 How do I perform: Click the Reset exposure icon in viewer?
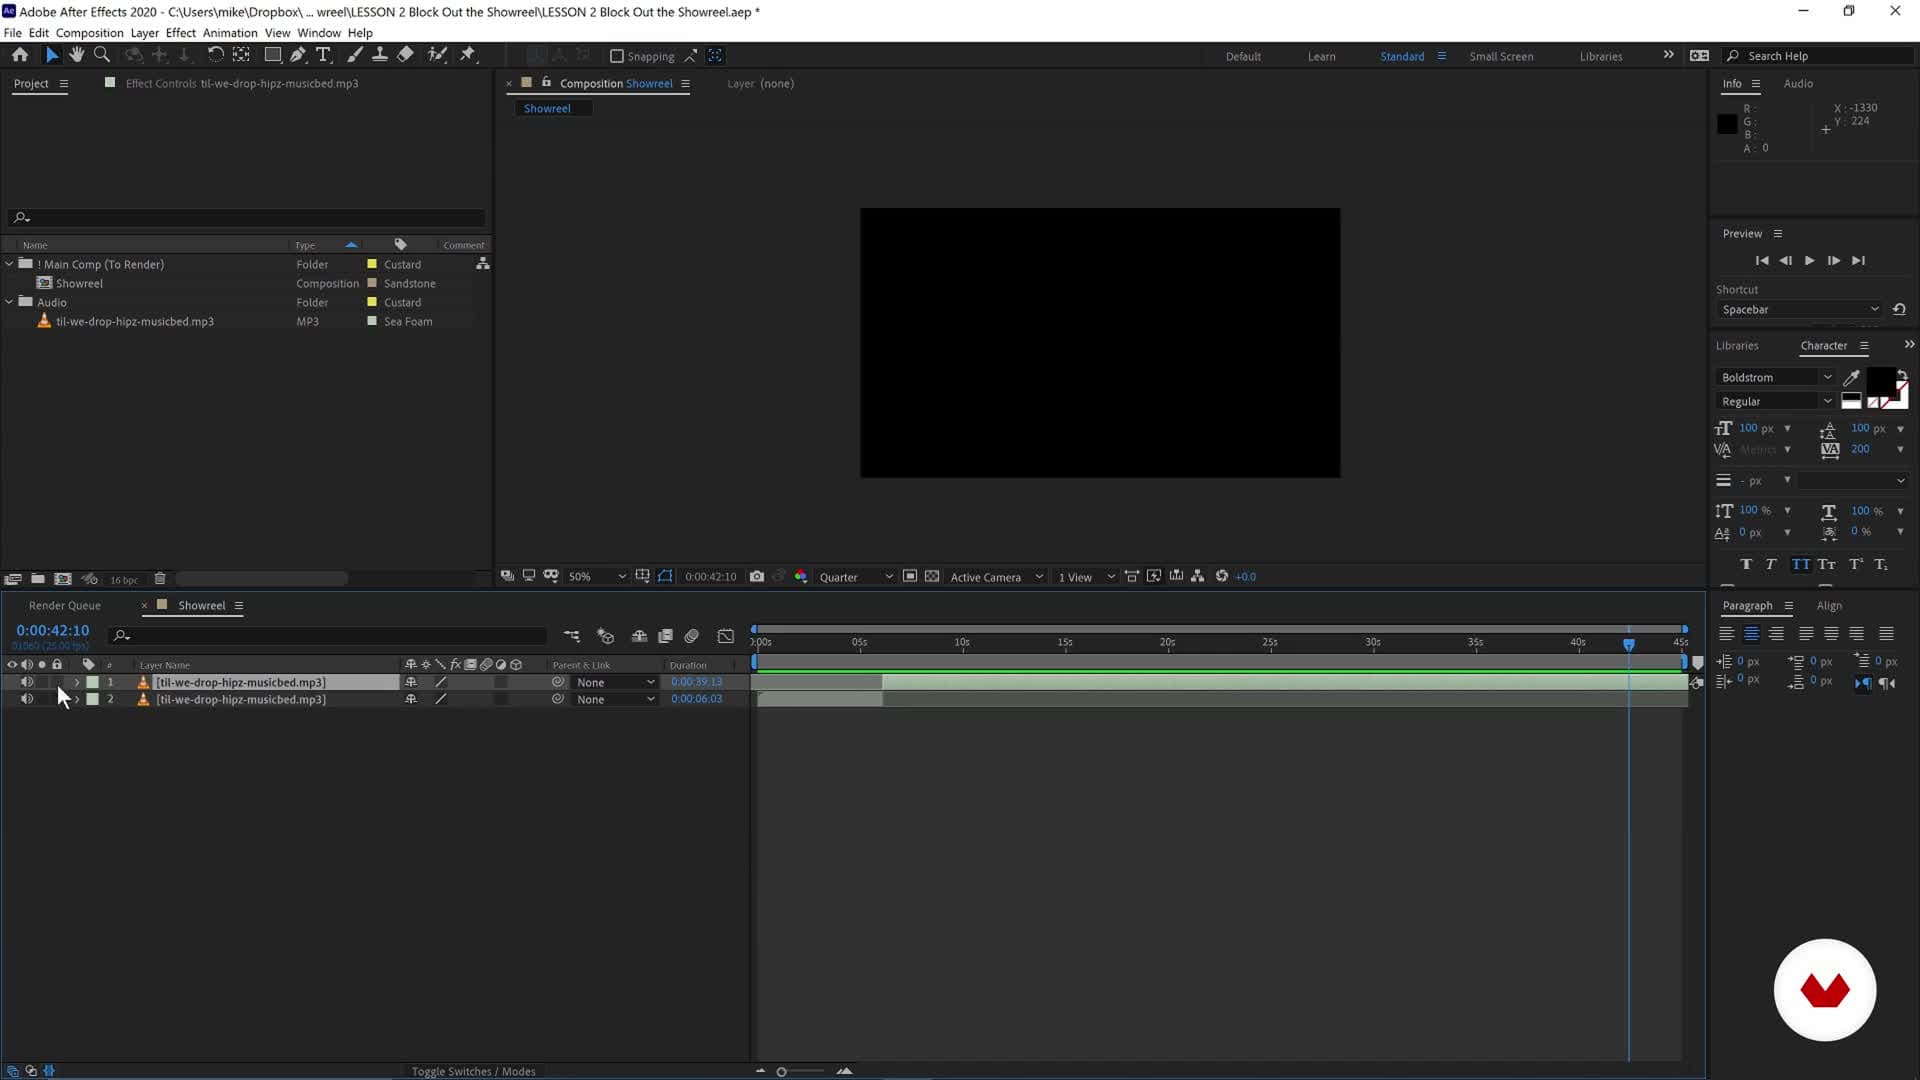[1221, 577]
